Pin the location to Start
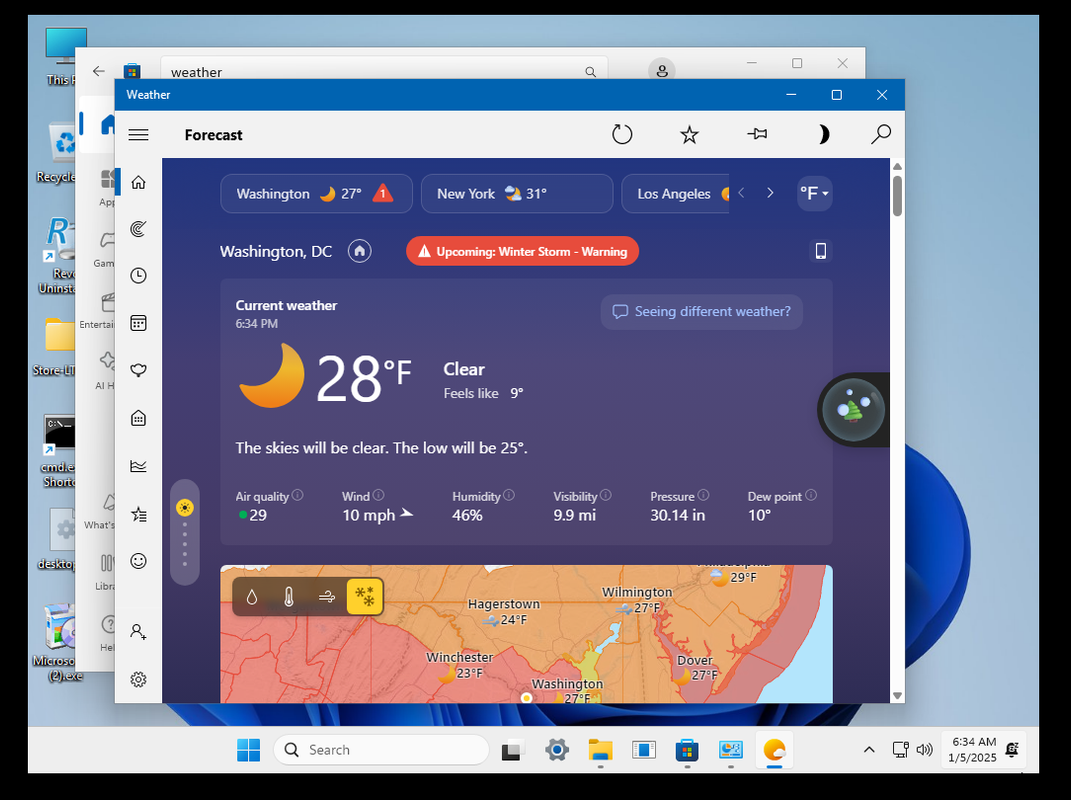 point(757,134)
